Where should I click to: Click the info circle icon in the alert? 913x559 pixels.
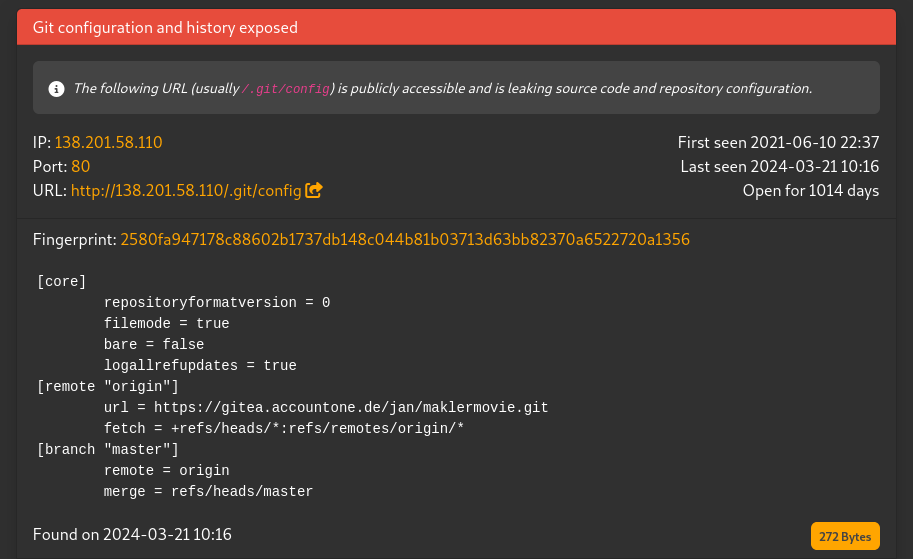pos(56,88)
